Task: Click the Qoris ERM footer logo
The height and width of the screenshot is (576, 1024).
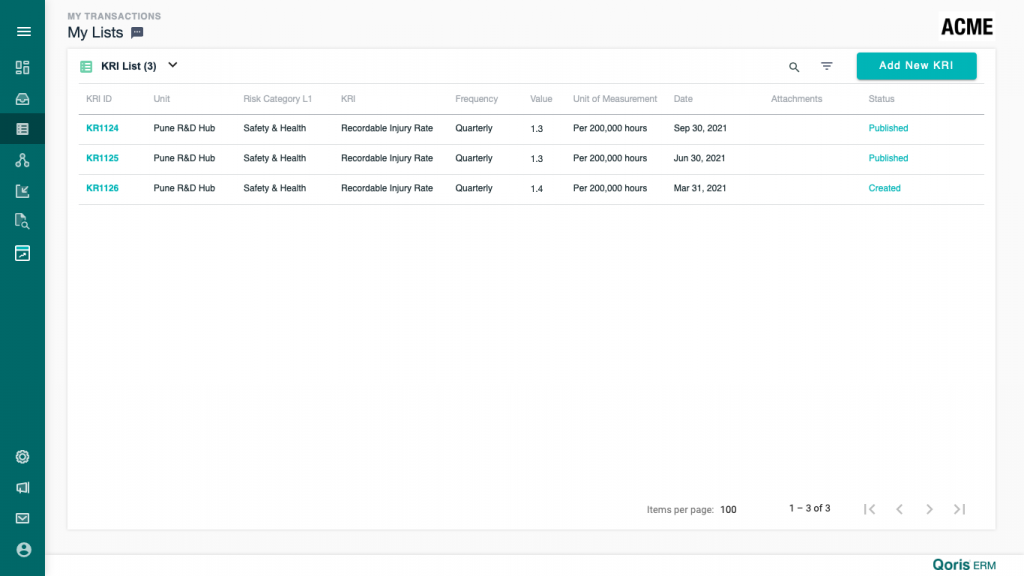Action: 964,565
